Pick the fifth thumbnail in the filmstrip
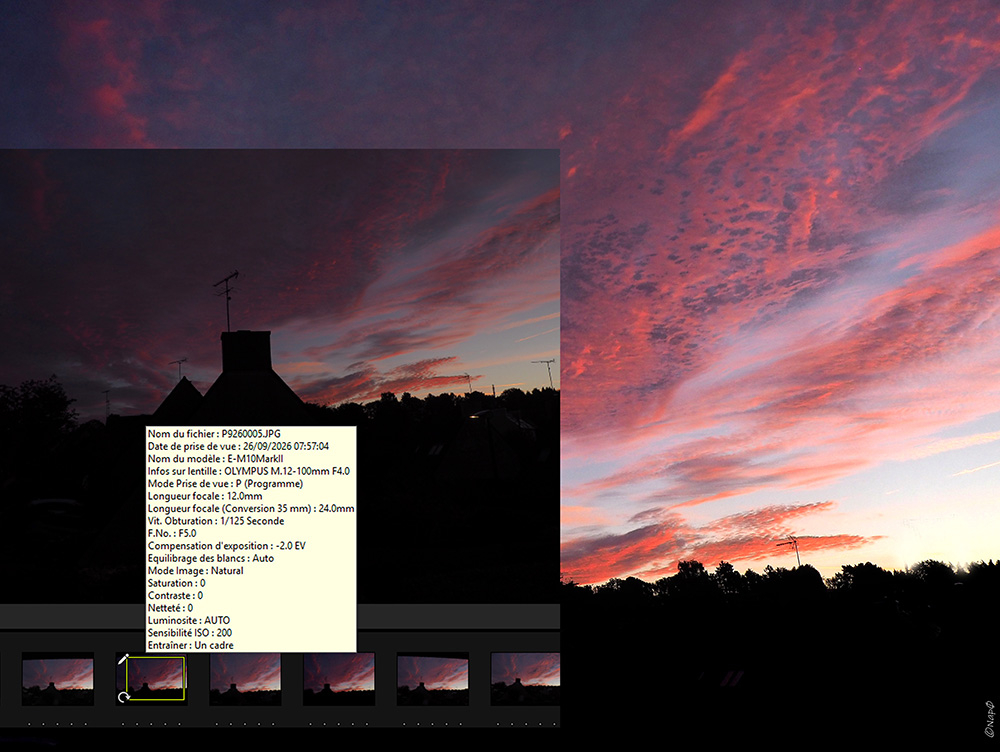1000x752 pixels. coord(432,679)
